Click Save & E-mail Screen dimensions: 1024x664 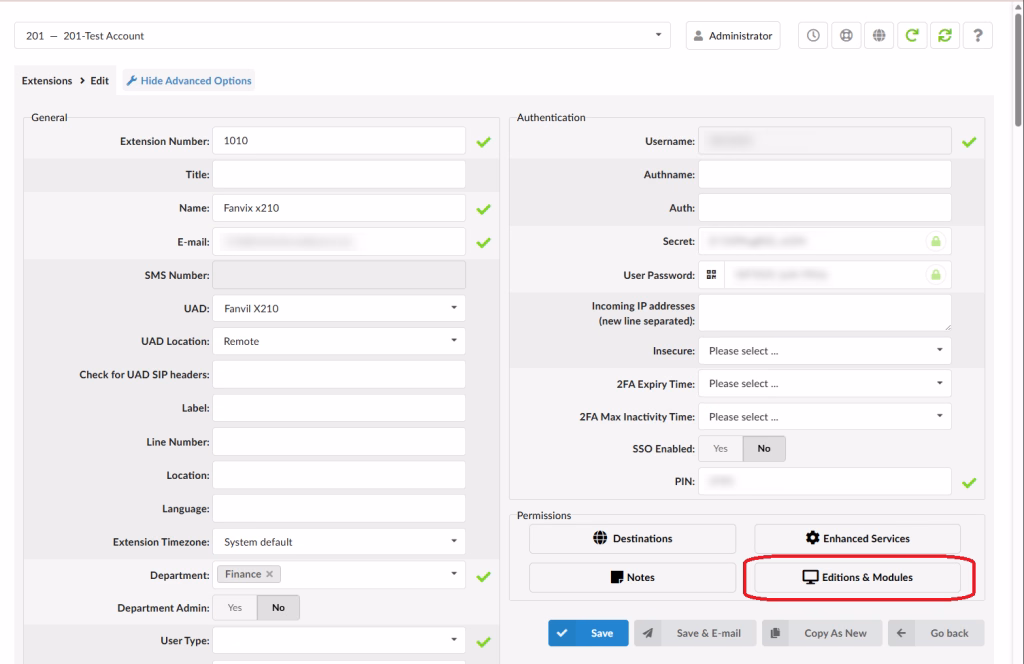point(695,633)
